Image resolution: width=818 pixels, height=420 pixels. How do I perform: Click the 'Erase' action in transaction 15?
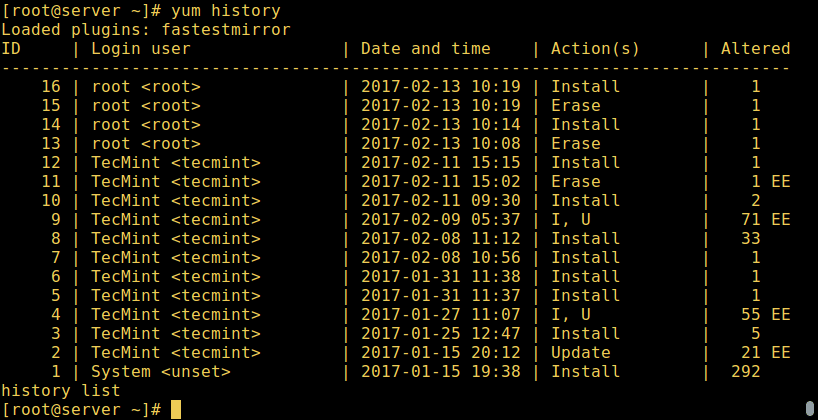coord(575,105)
